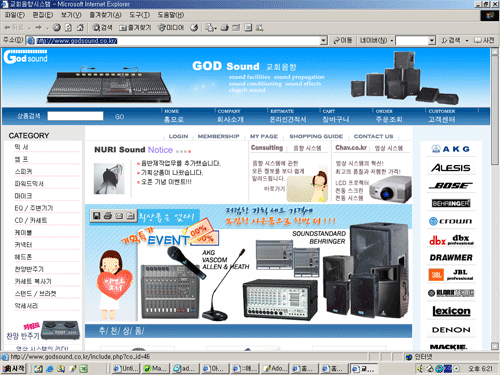Click the floppy save icon on banner
This screenshot has height=375, width=500.
point(97,216)
